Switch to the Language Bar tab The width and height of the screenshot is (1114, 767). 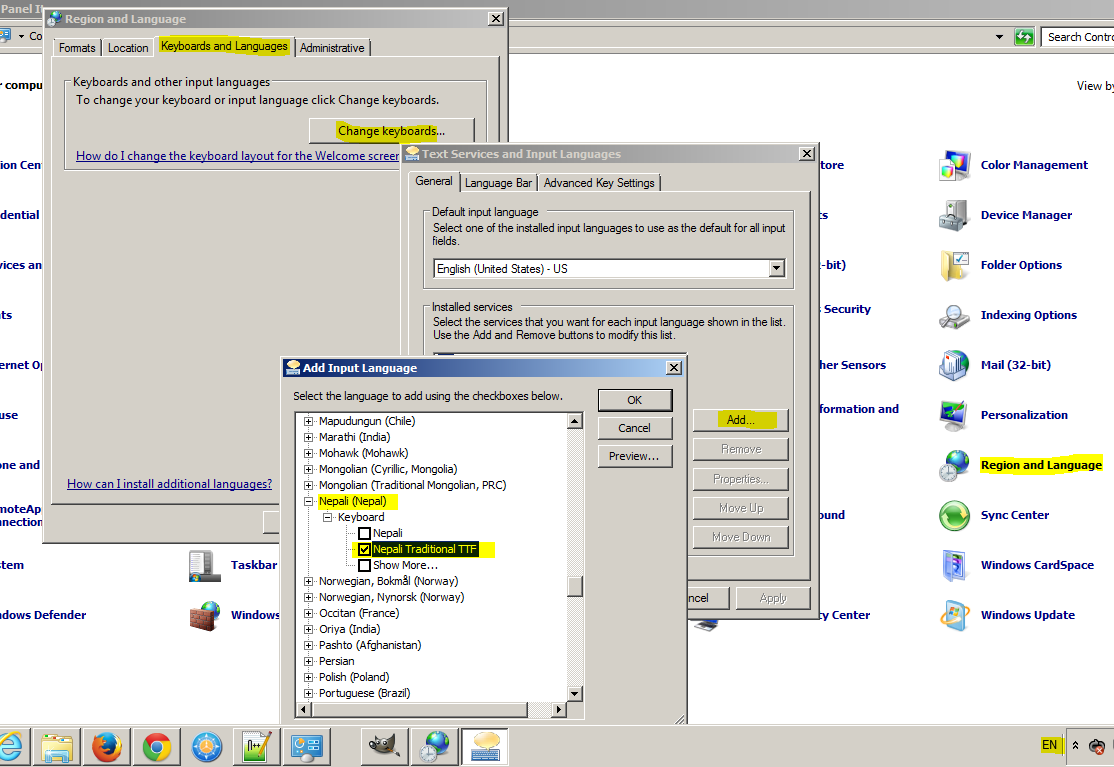498,183
